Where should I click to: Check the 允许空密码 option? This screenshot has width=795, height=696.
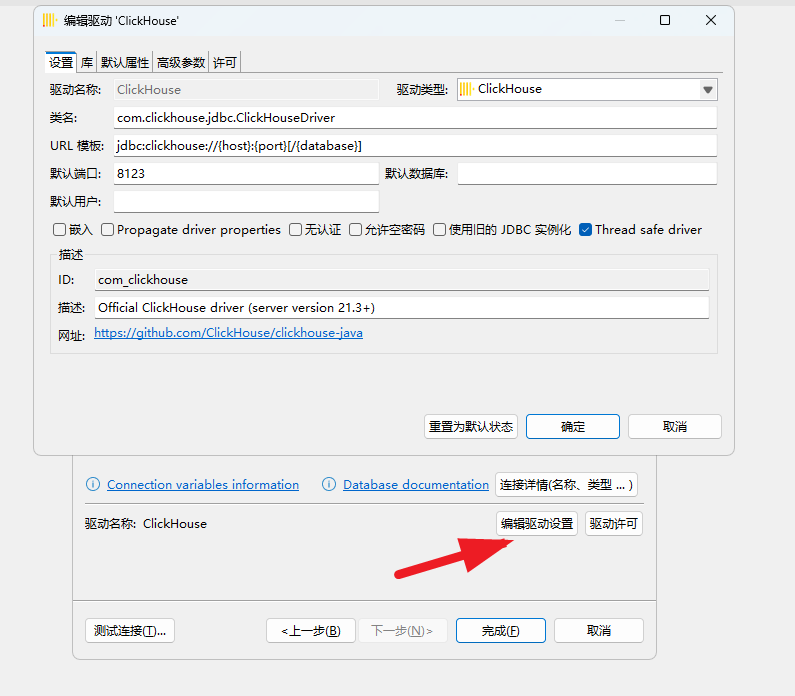point(355,230)
